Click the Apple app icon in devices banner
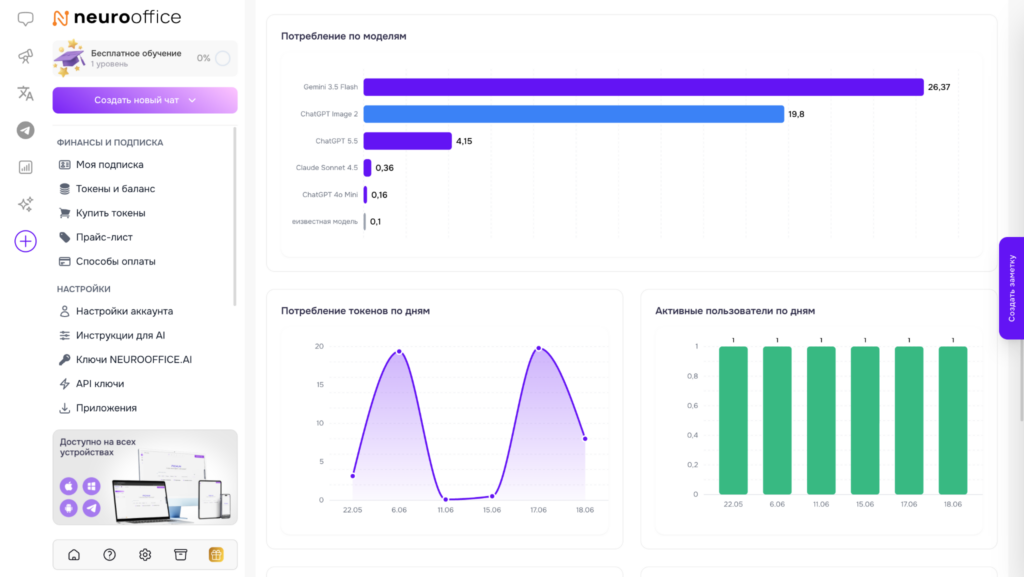1024x577 pixels. [69, 486]
